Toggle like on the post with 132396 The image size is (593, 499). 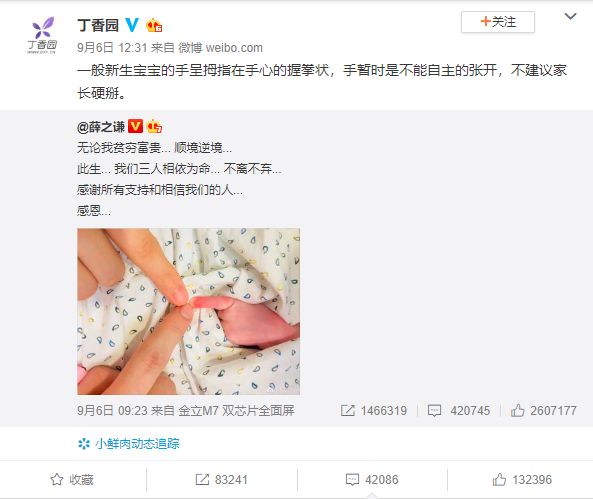[522, 480]
